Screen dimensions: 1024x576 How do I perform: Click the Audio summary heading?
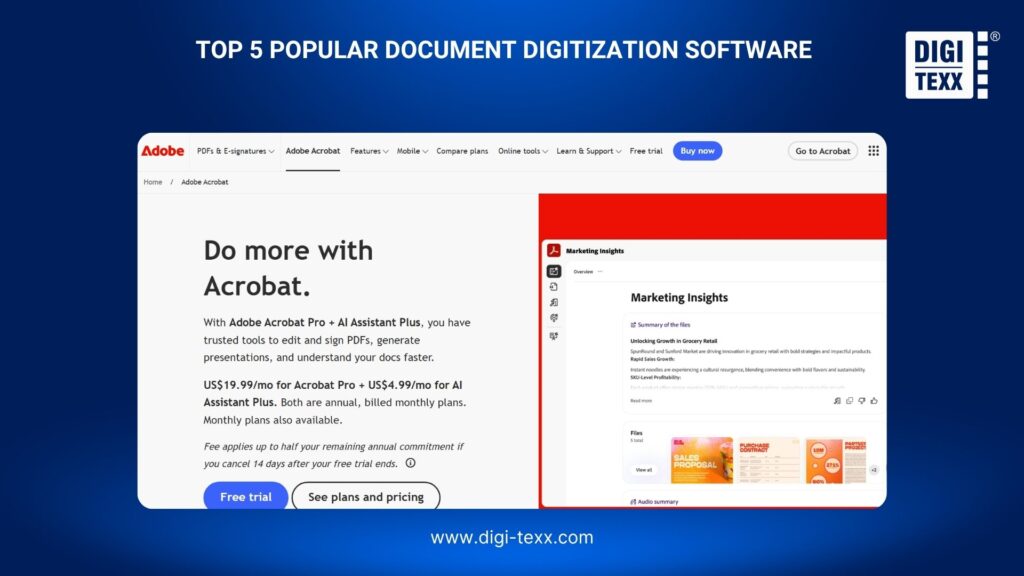pos(654,502)
